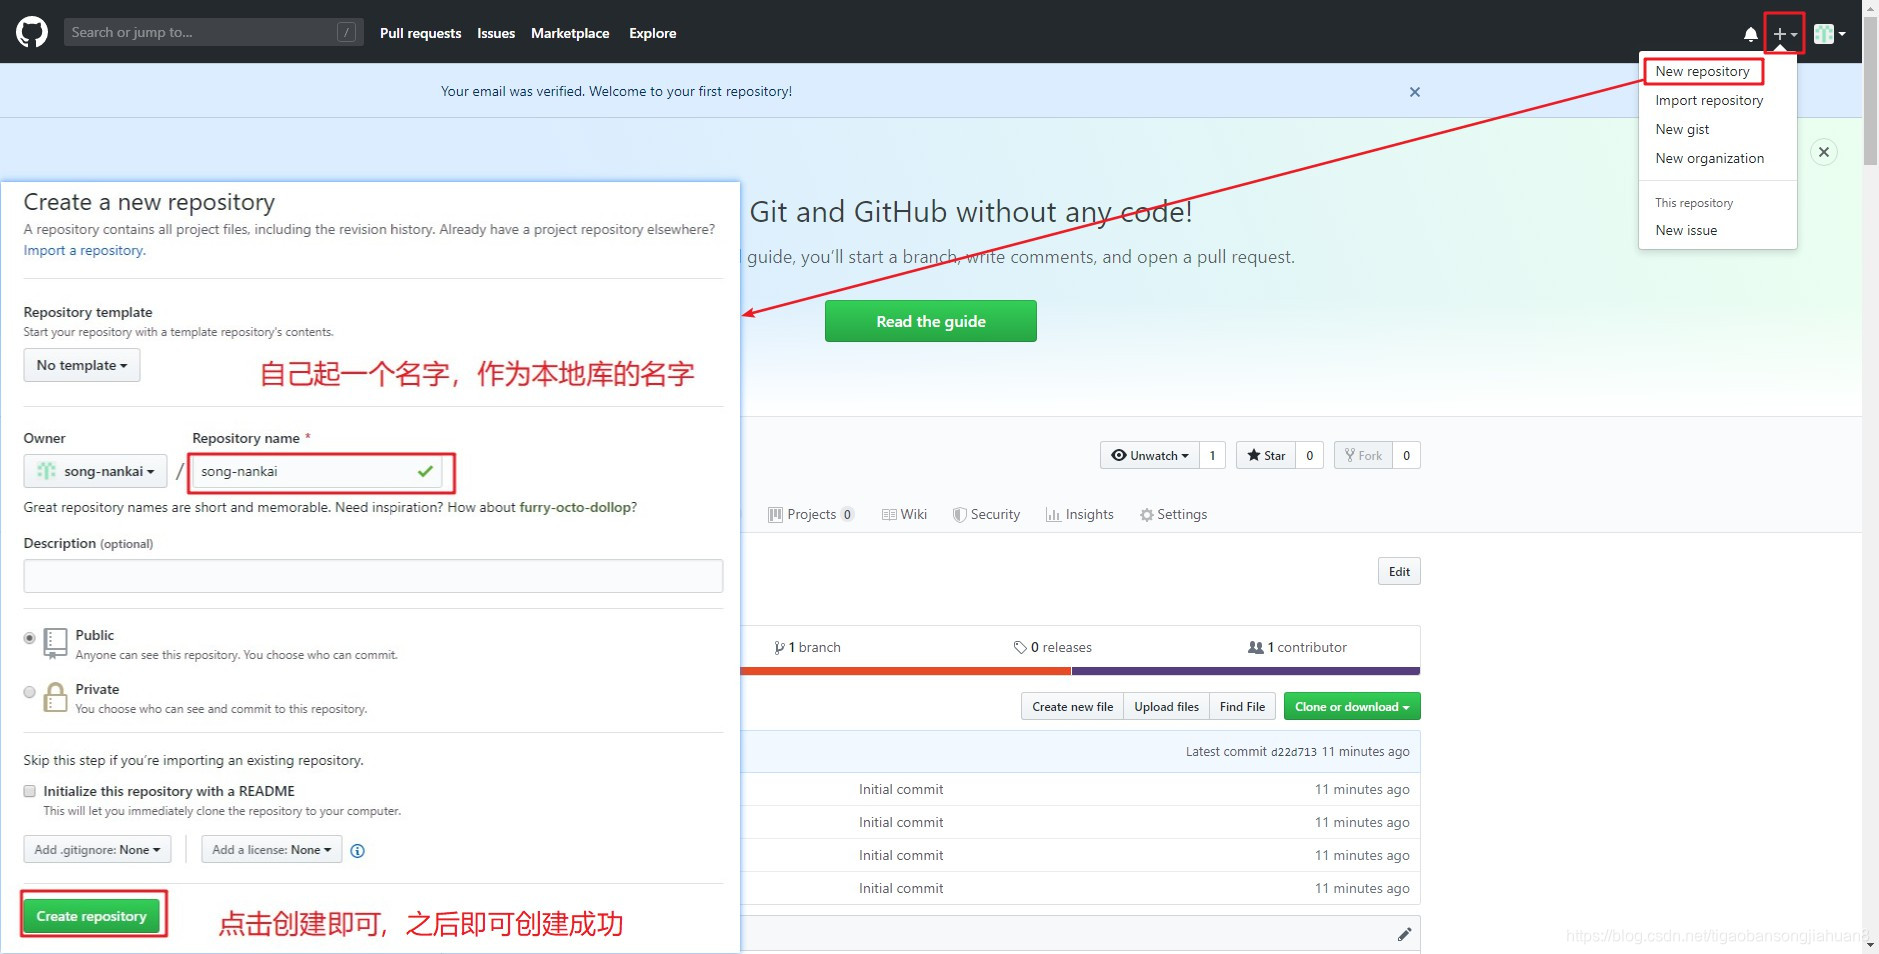Expand Clone or download dropdown
The height and width of the screenshot is (954, 1879).
point(1352,706)
